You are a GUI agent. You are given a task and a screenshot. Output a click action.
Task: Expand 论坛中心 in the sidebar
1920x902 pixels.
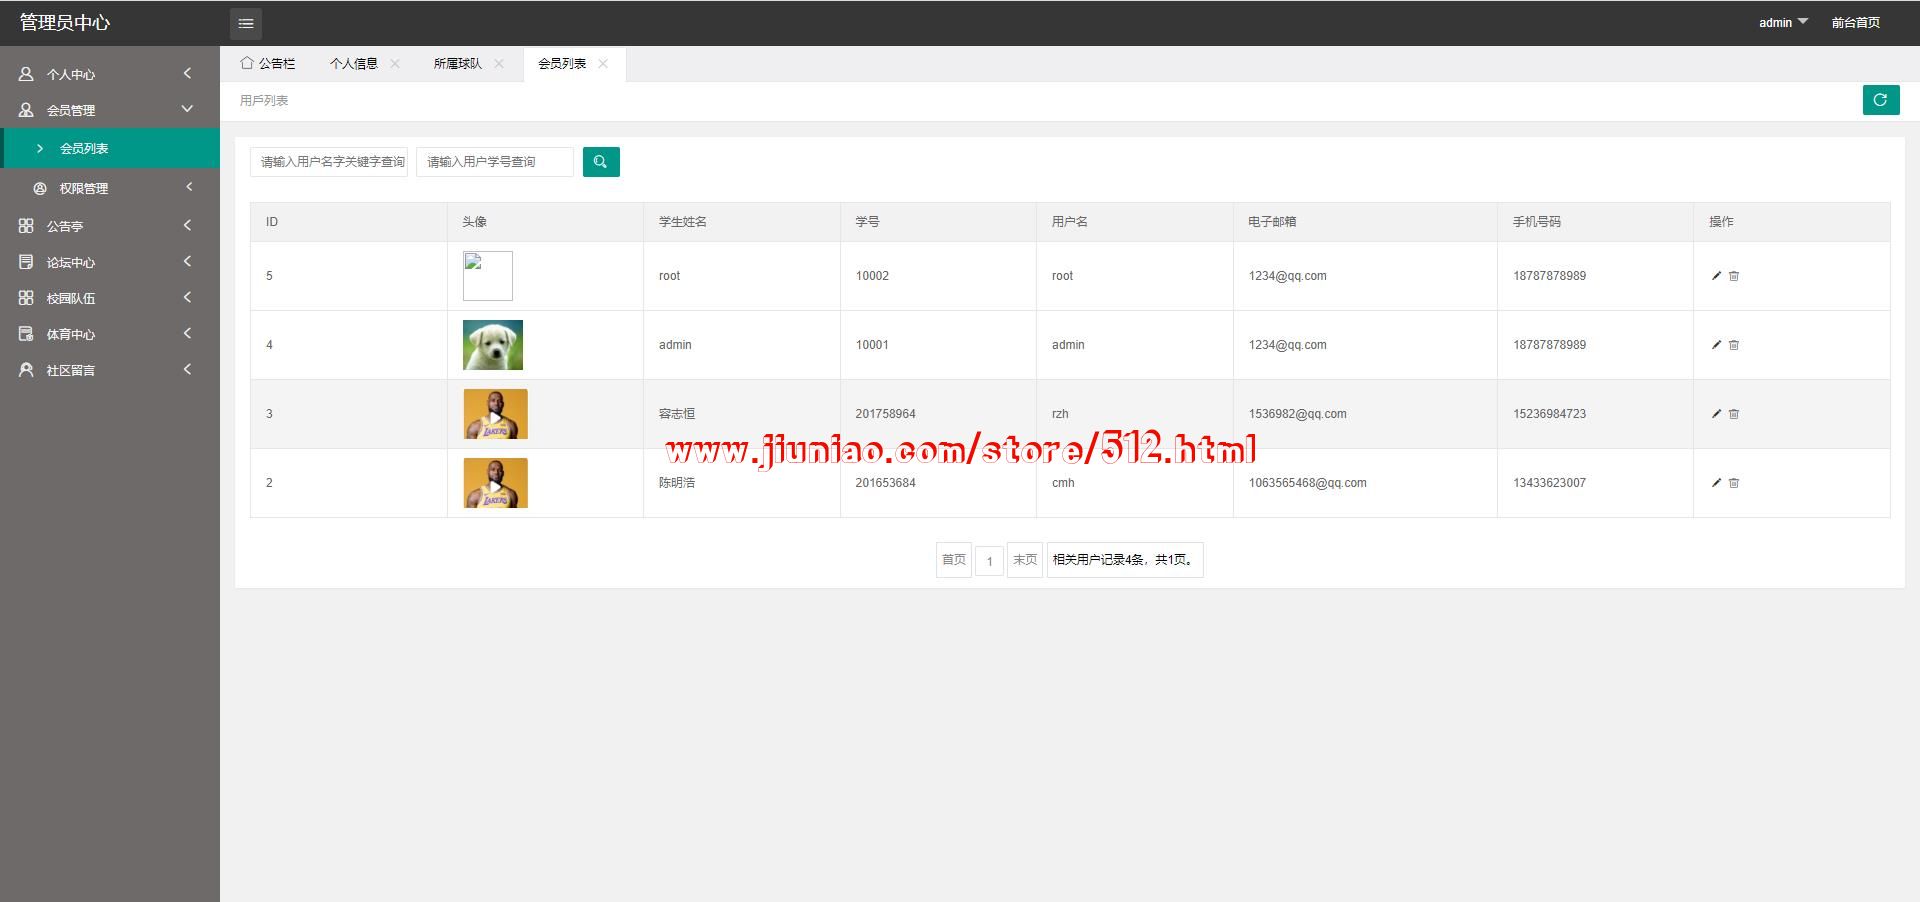[x=105, y=262]
